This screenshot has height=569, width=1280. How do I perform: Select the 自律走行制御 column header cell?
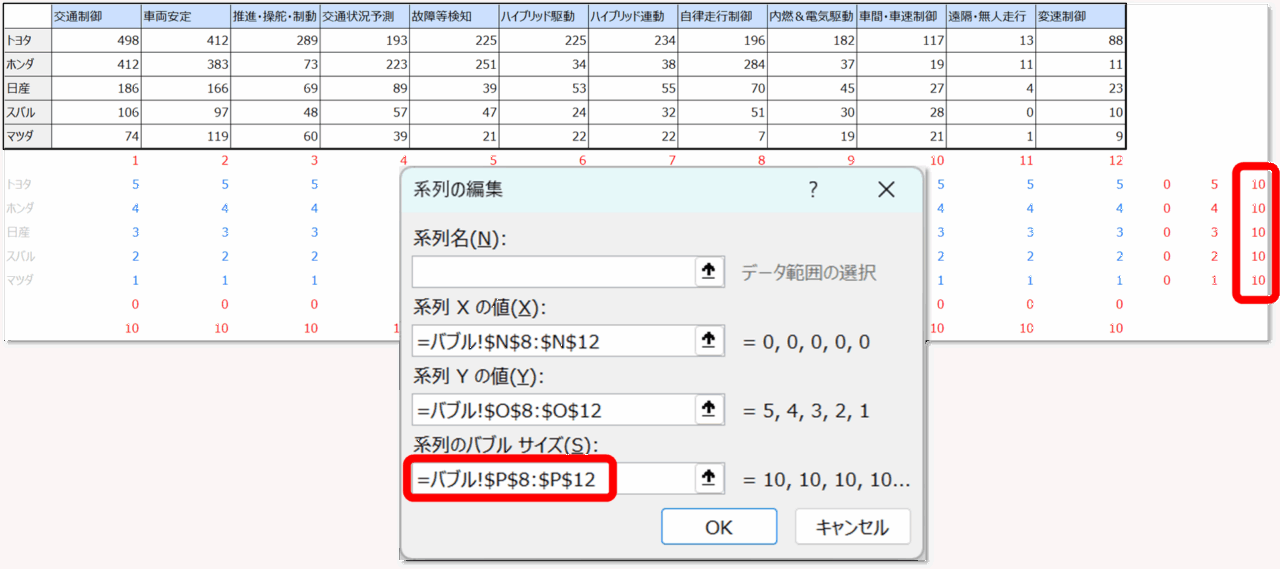(x=722, y=16)
